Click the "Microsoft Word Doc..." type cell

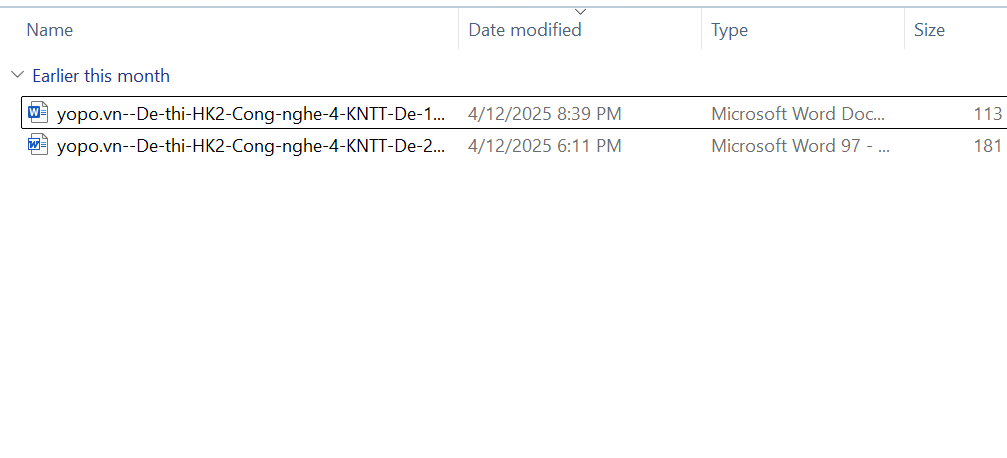(798, 114)
